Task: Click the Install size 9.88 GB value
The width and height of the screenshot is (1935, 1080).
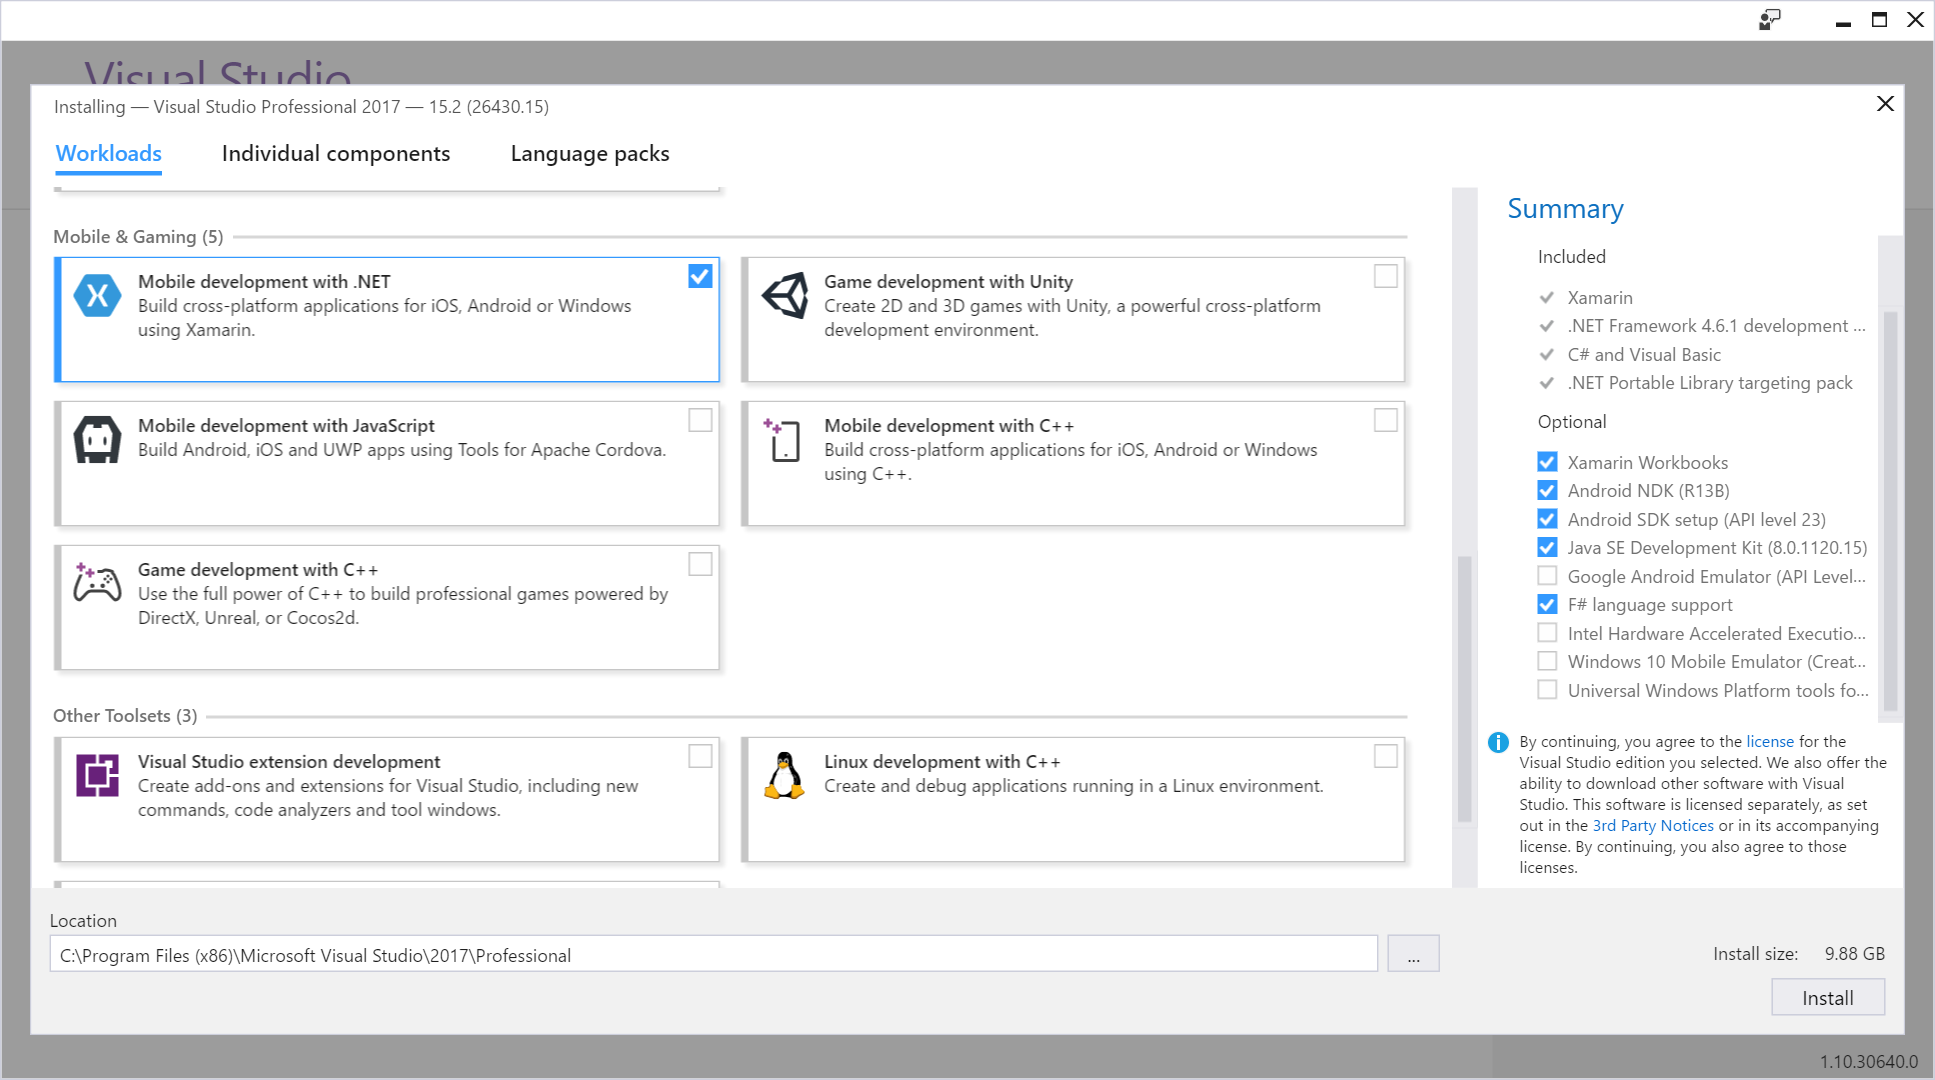Action: 1854,954
